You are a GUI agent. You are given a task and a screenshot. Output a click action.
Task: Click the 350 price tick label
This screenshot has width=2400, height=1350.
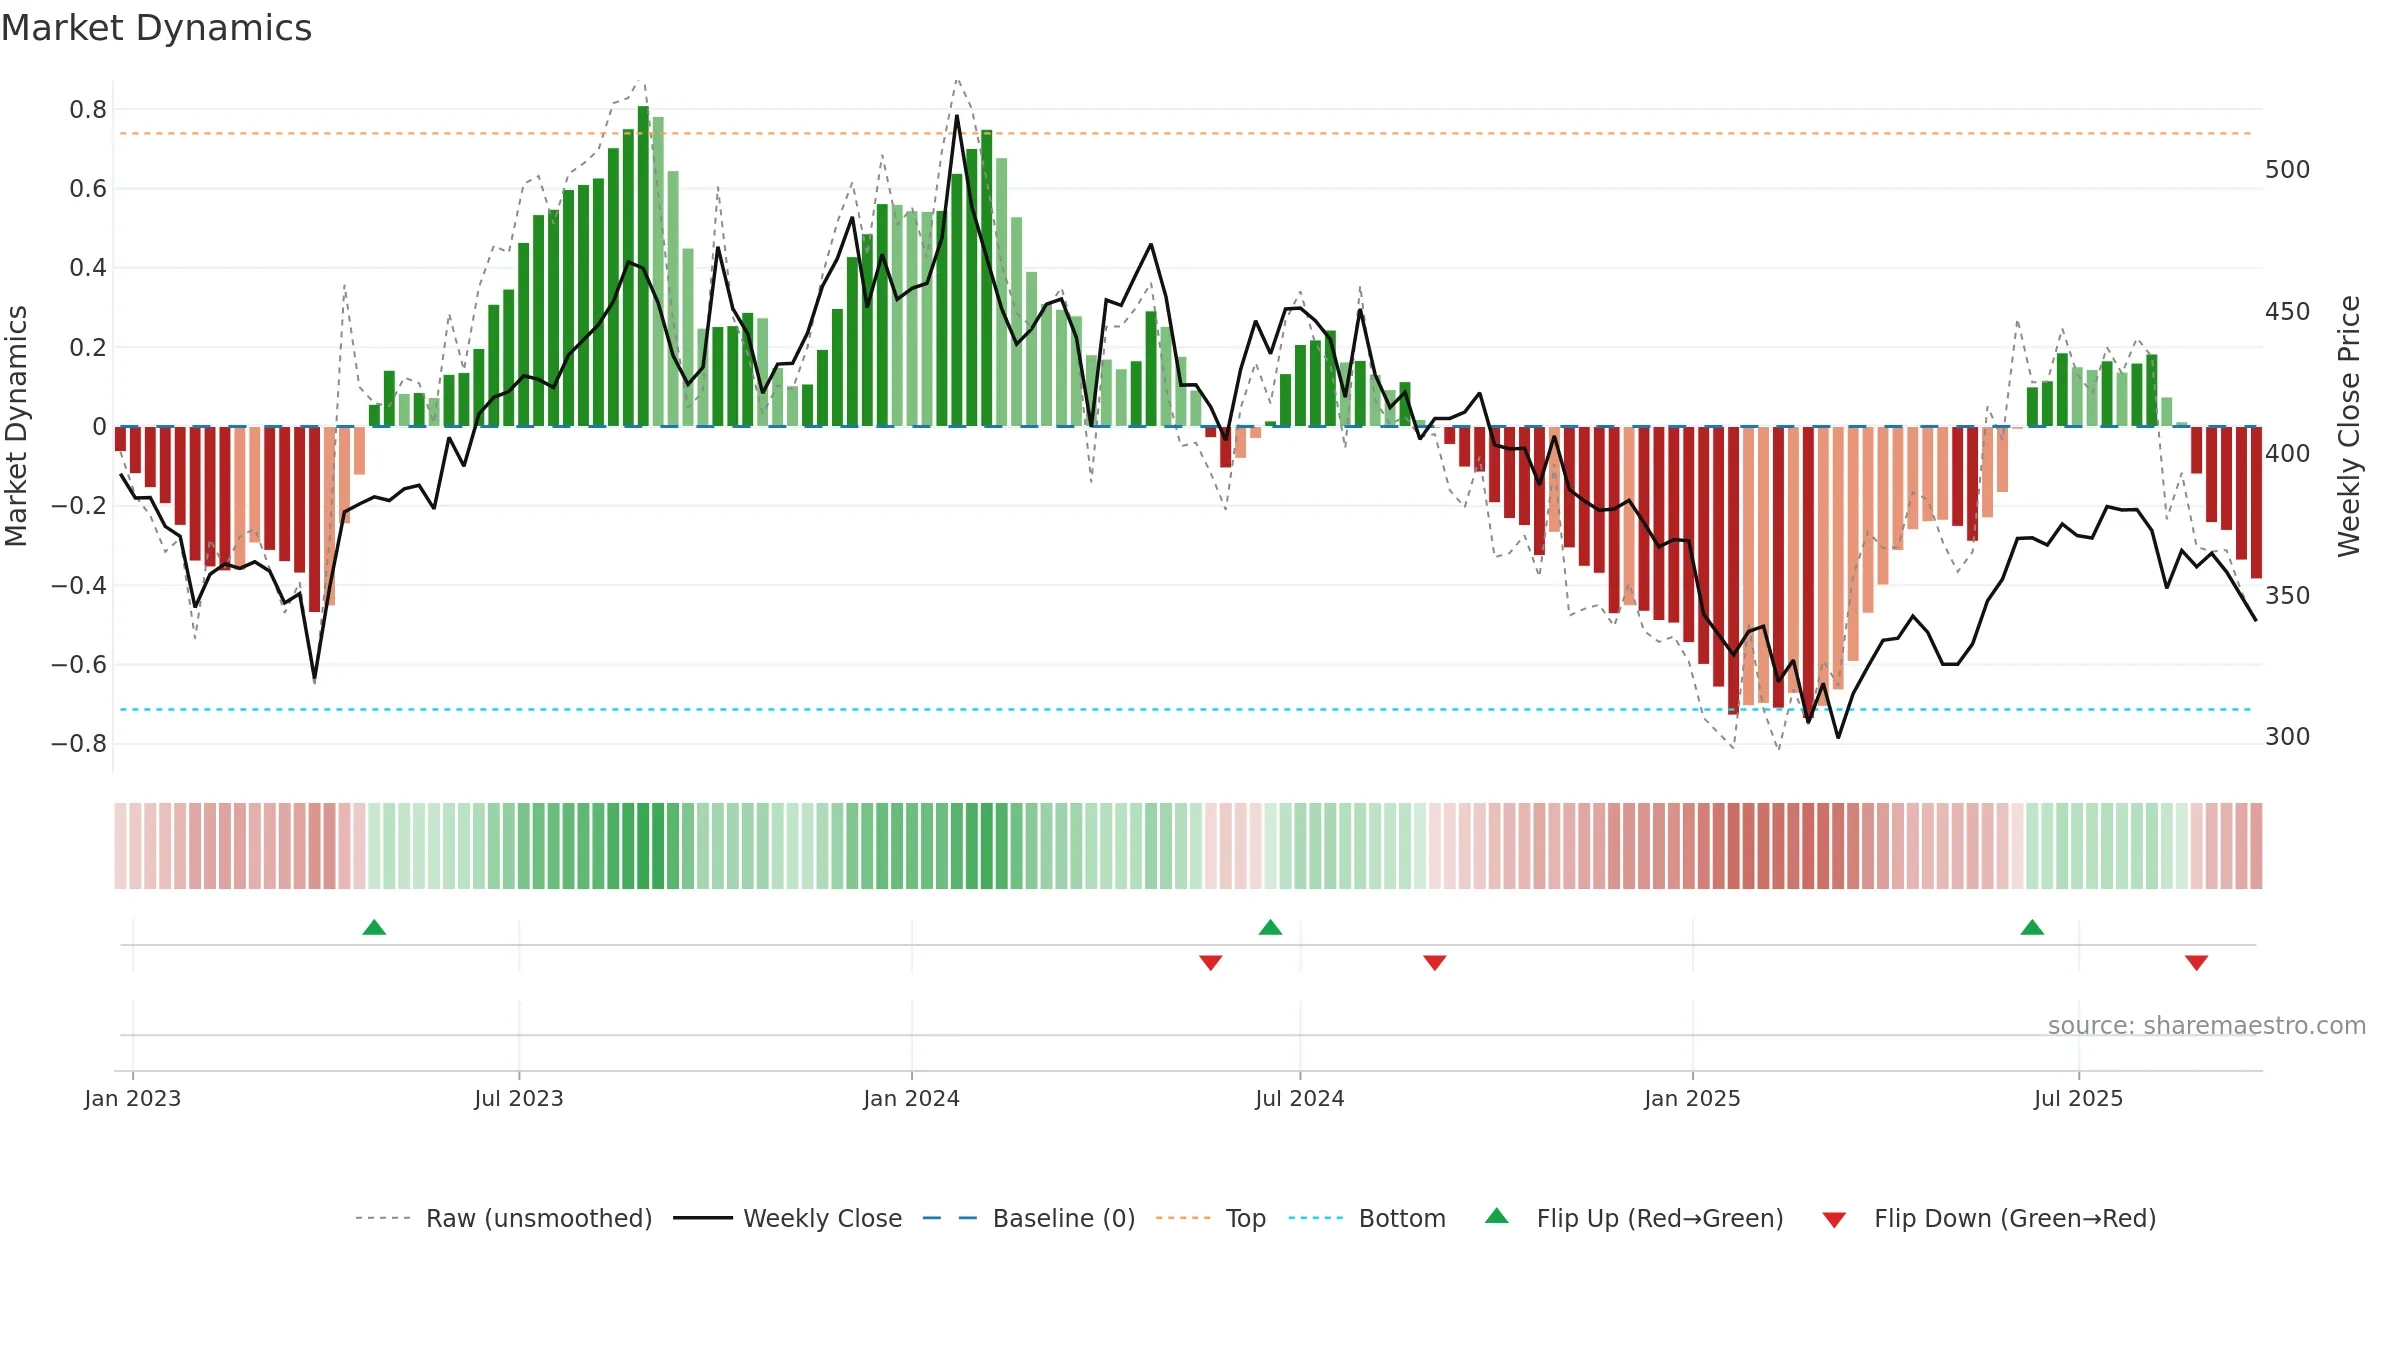[2288, 596]
